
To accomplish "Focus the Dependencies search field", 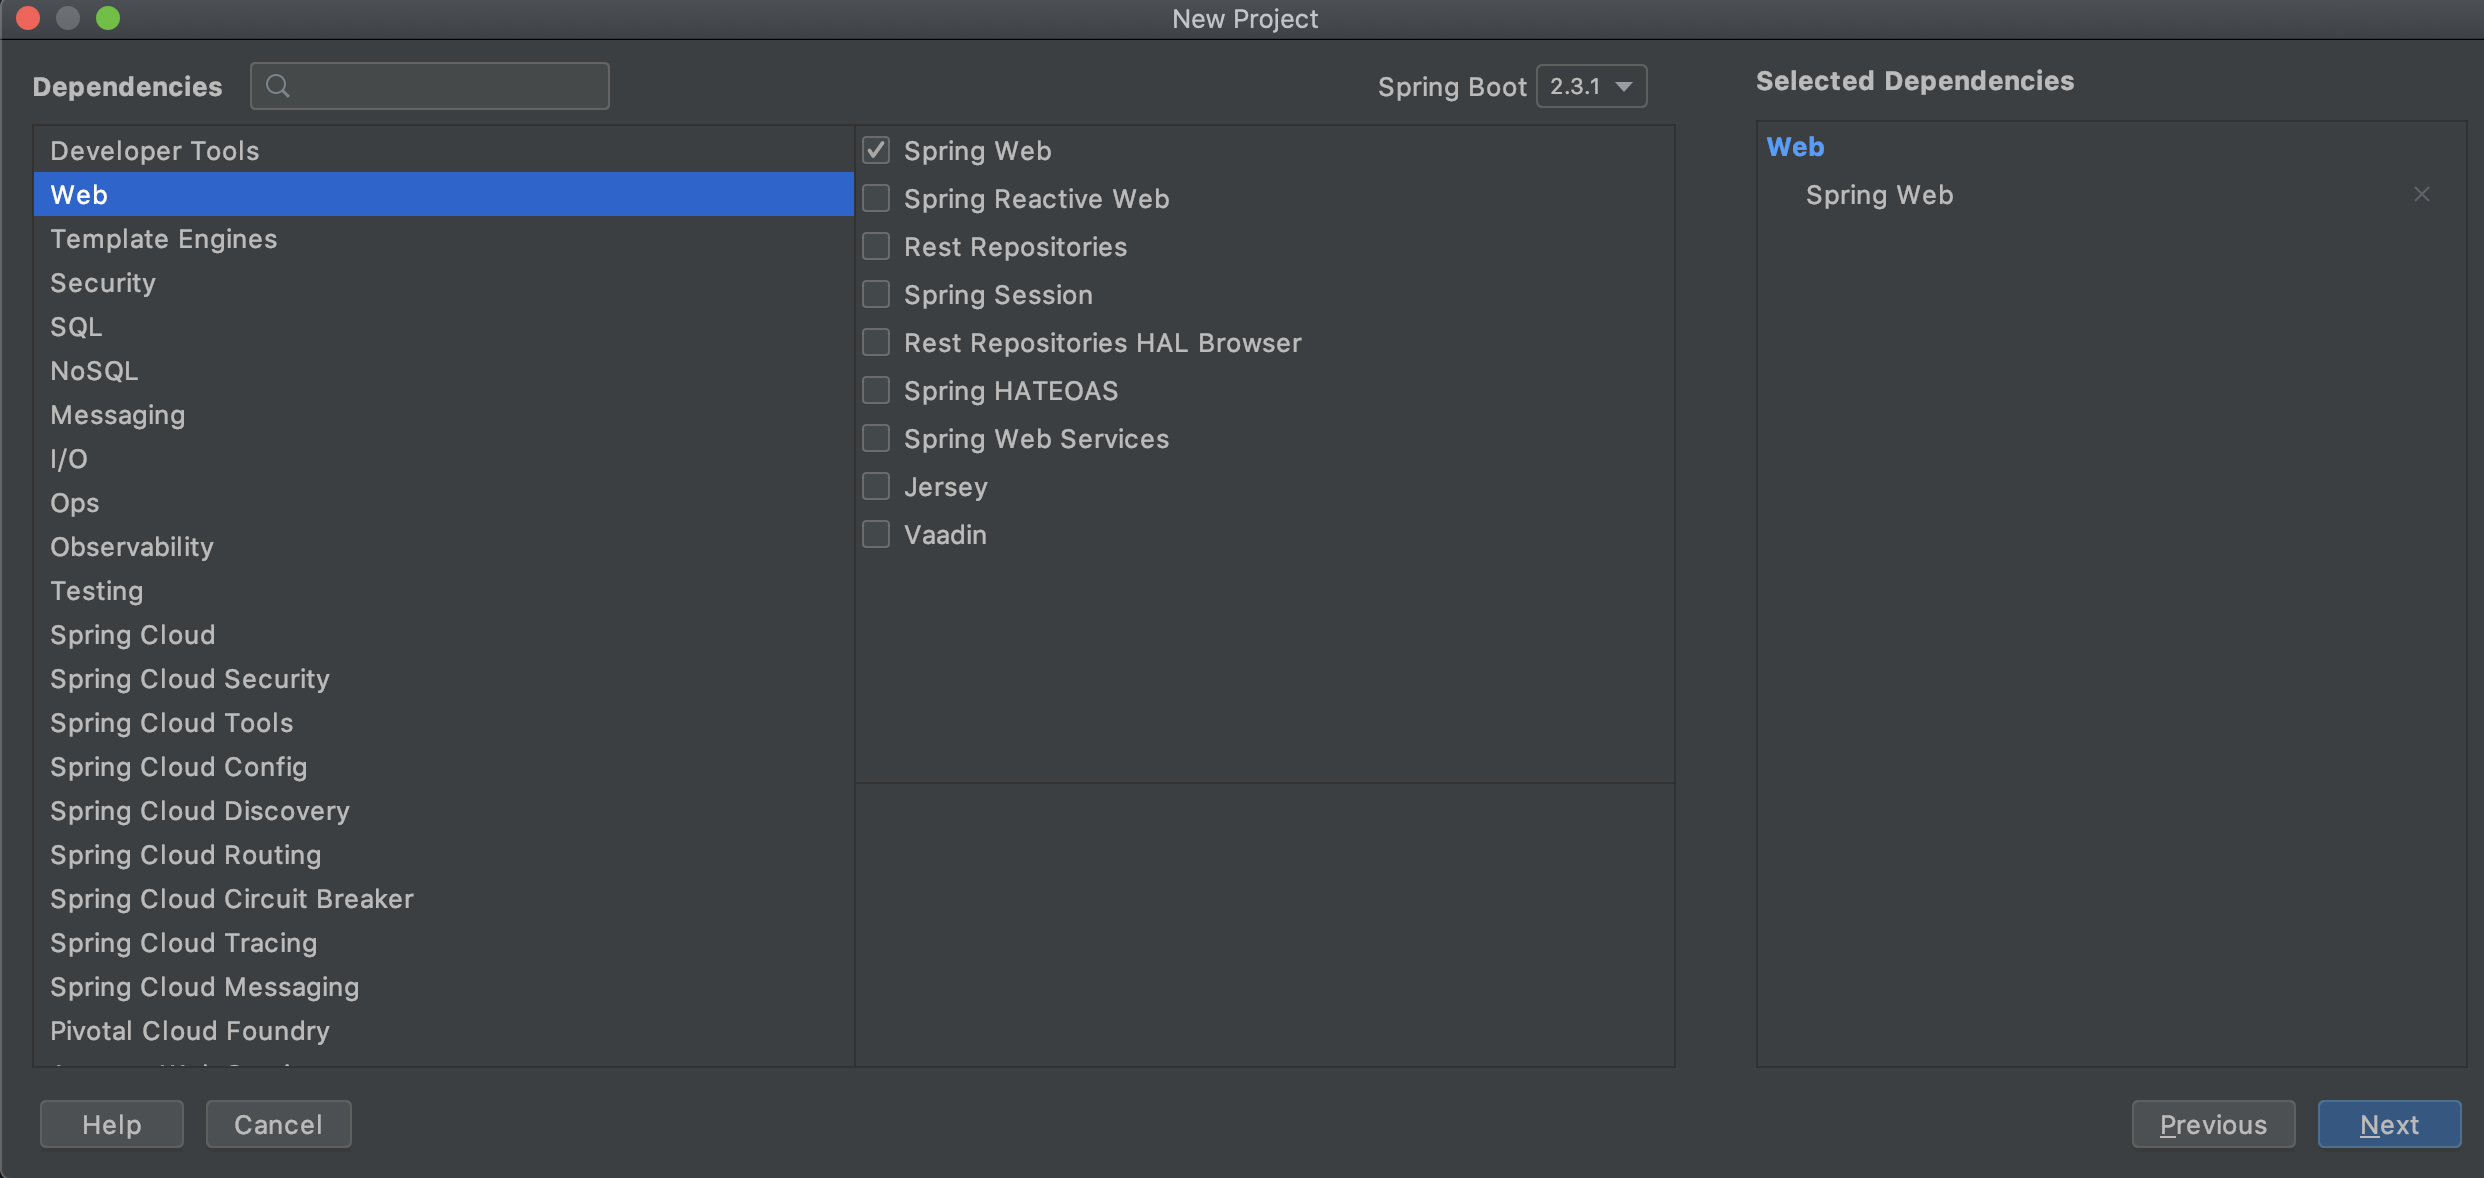I will [430, 86].
